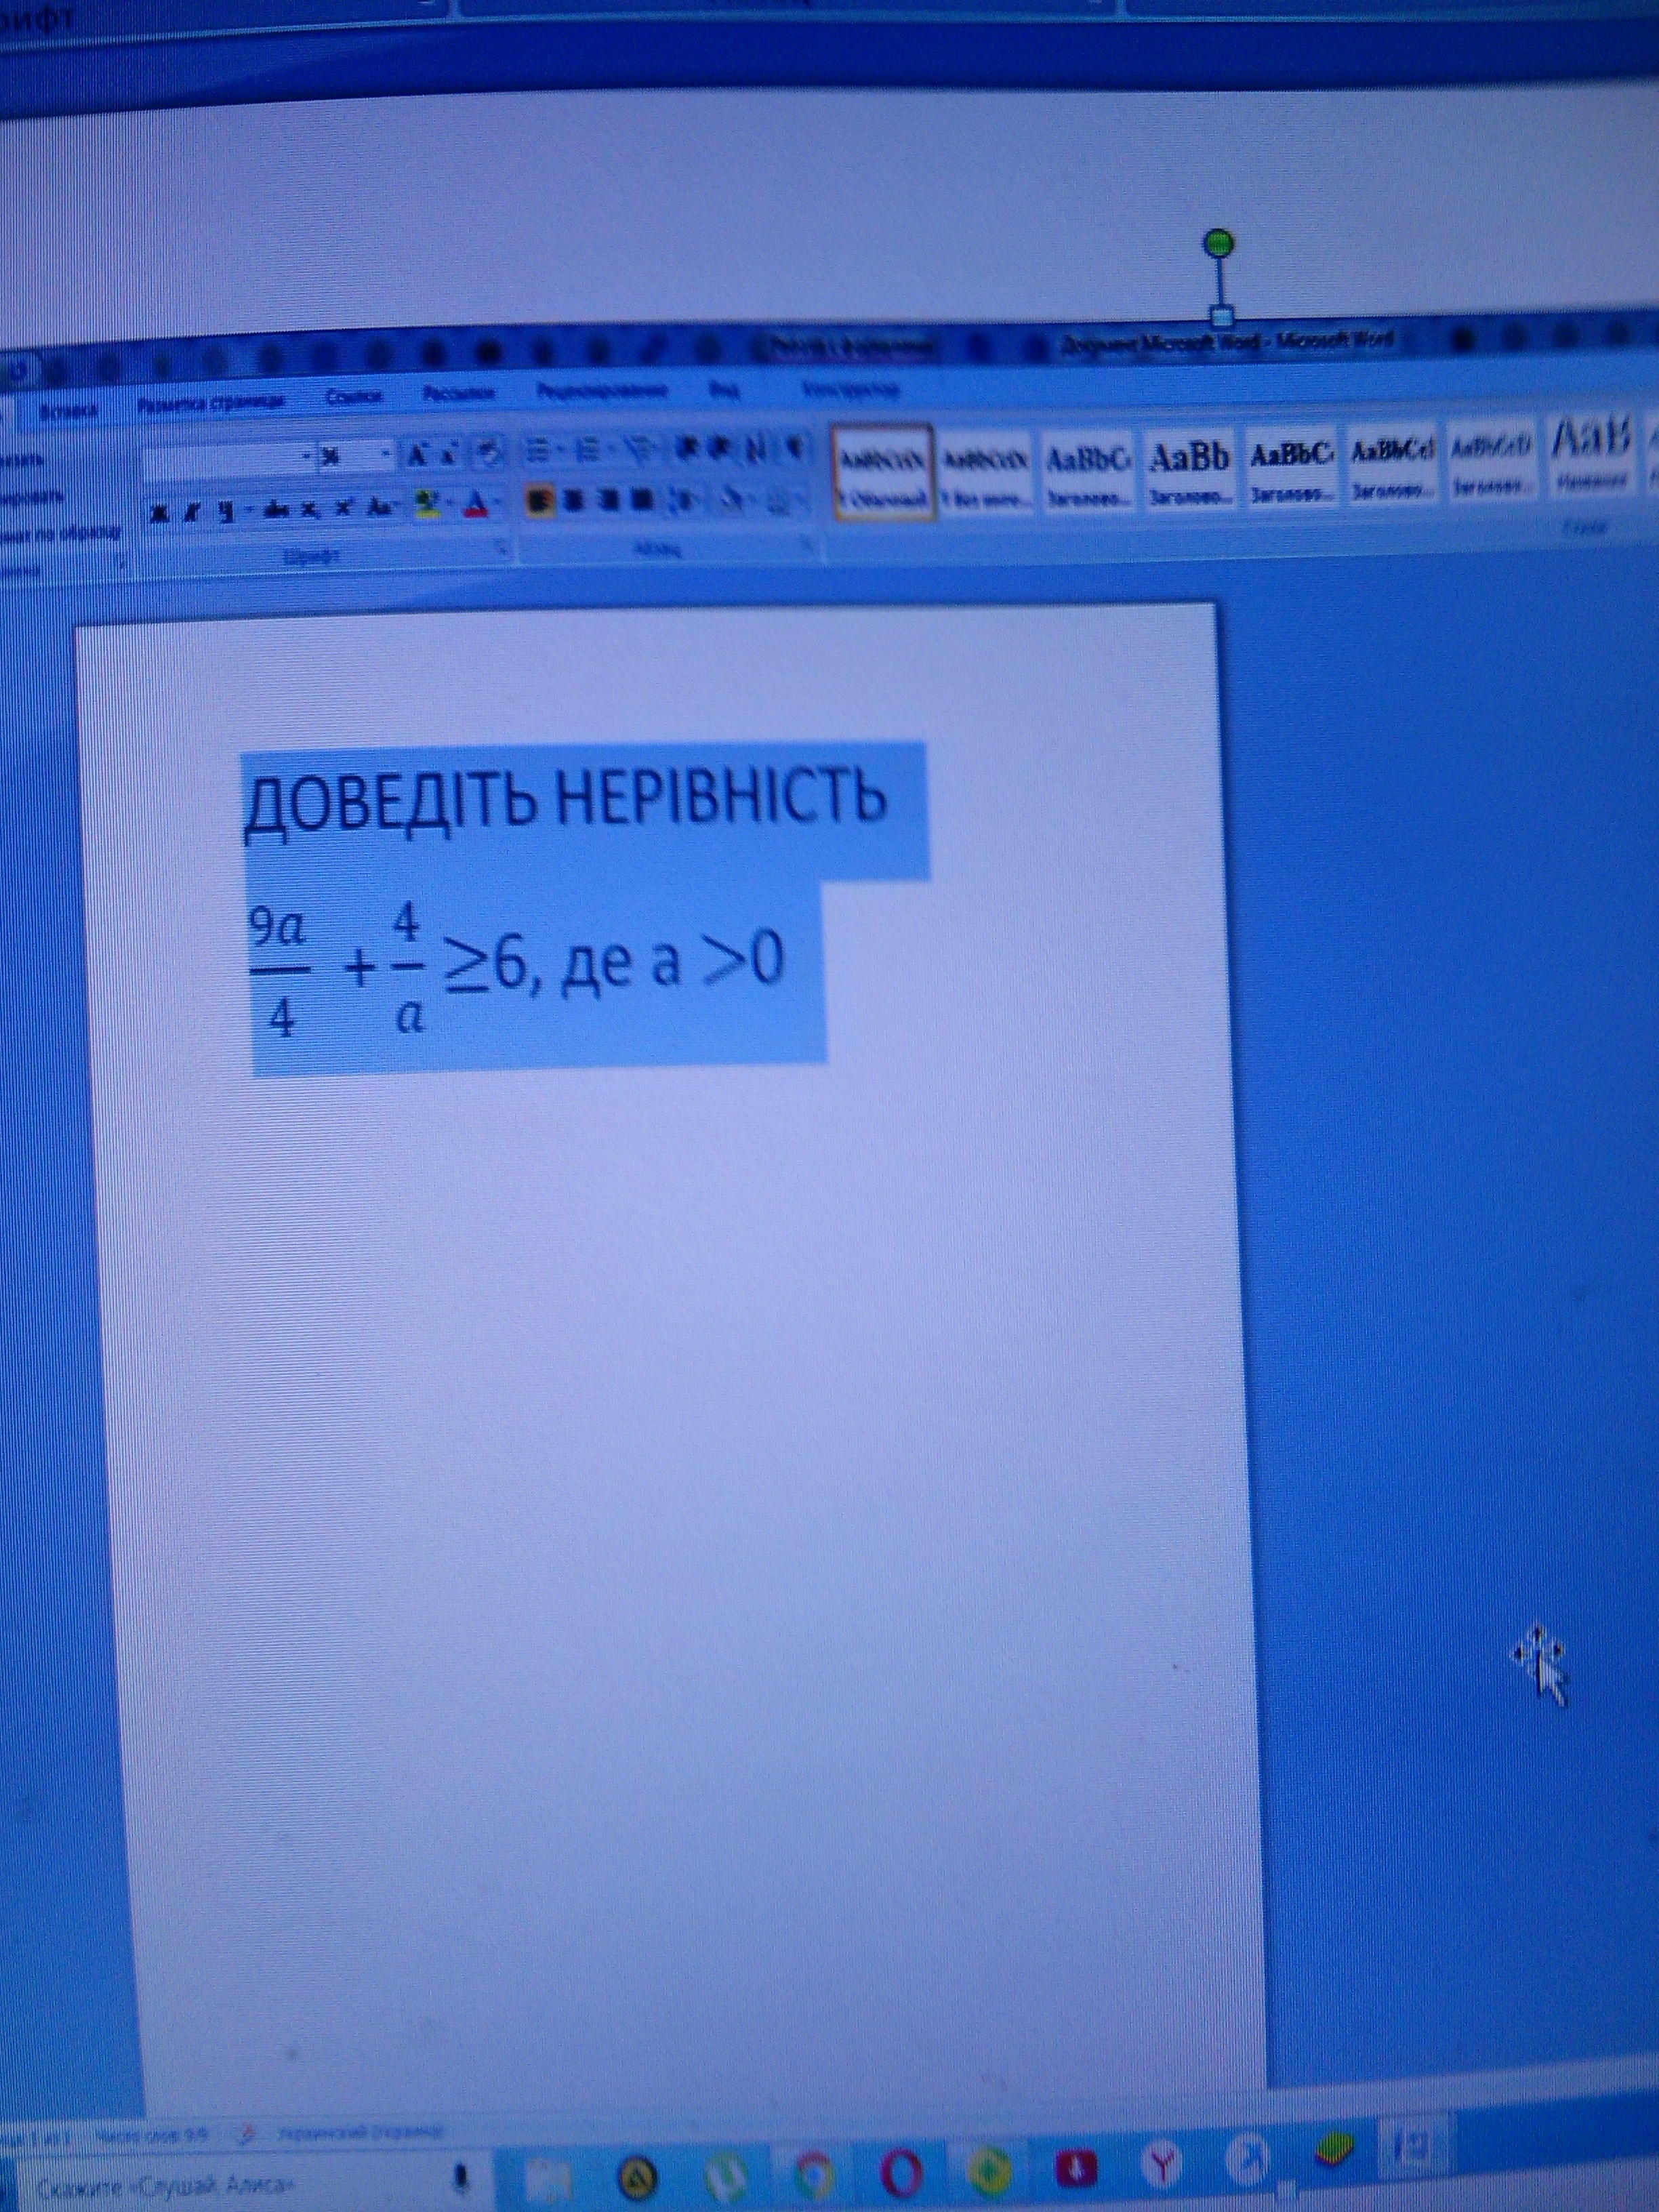Toggle the show paragraph marks button
The width and height of the screenshot is (1659, 2212).
796,448
